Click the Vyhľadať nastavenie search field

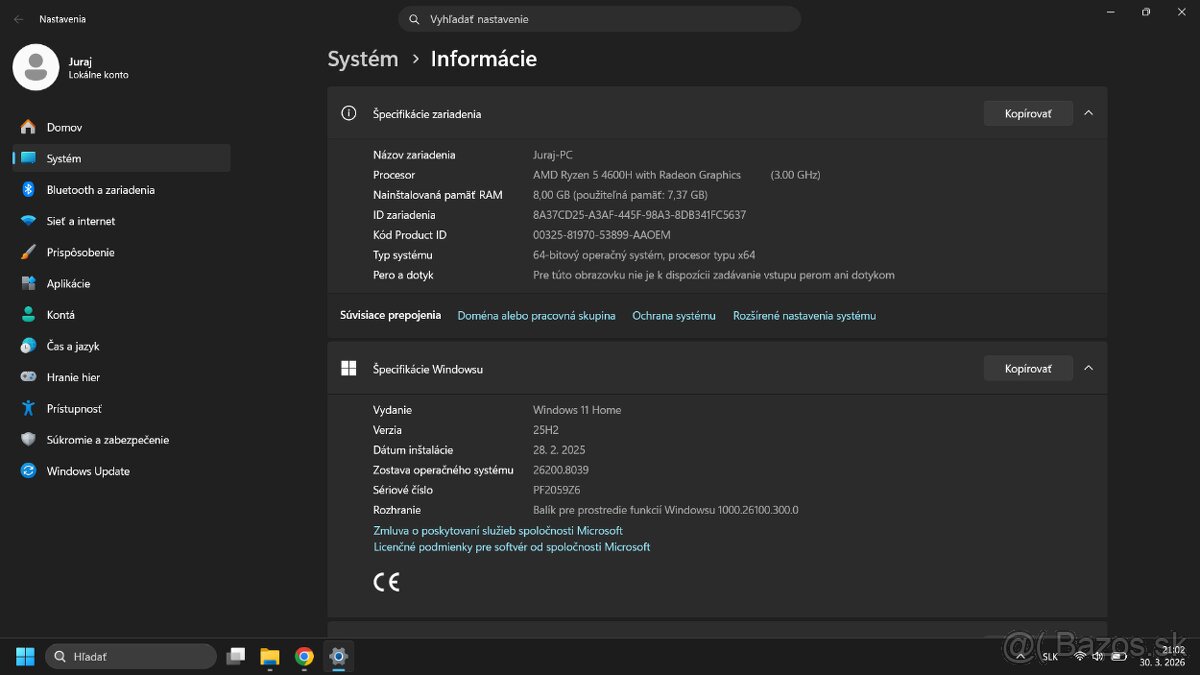point(599,18)
